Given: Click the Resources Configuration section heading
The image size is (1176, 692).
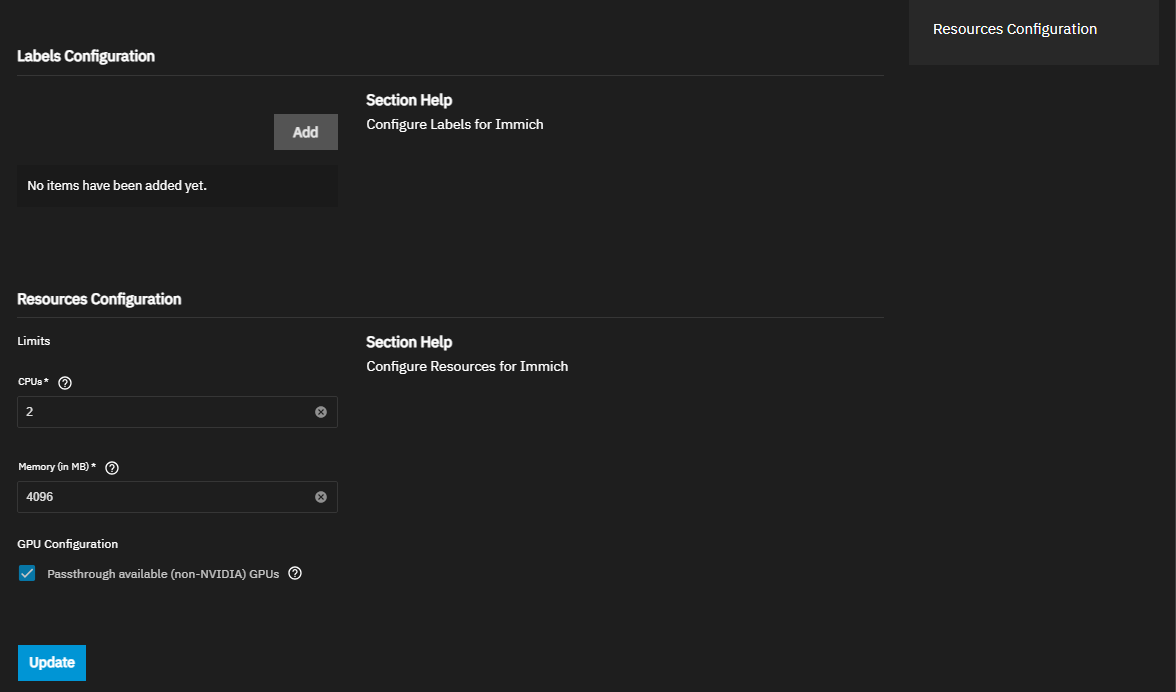Looking at the screenshot, I should click(99, 299).
